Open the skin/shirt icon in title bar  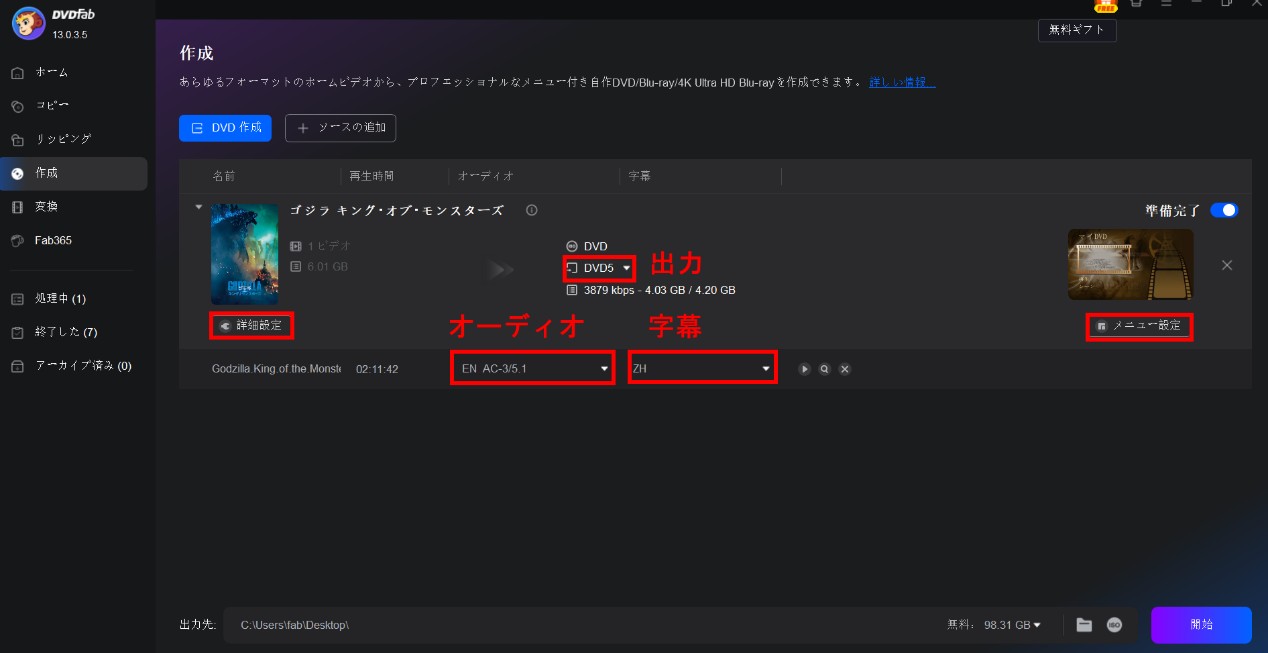pos(1136,3)
